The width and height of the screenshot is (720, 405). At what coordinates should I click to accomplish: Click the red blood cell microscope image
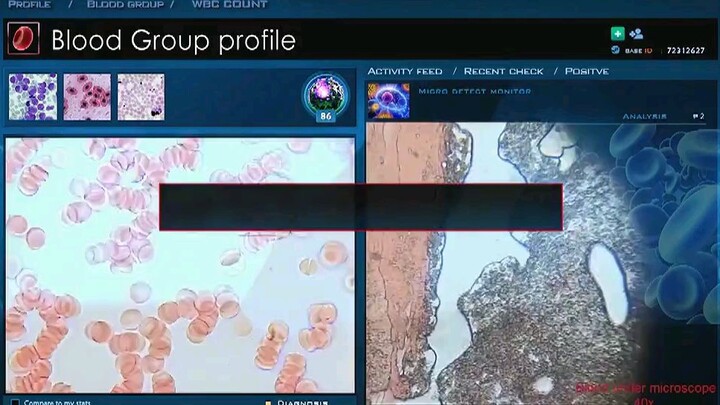[180, 265]
